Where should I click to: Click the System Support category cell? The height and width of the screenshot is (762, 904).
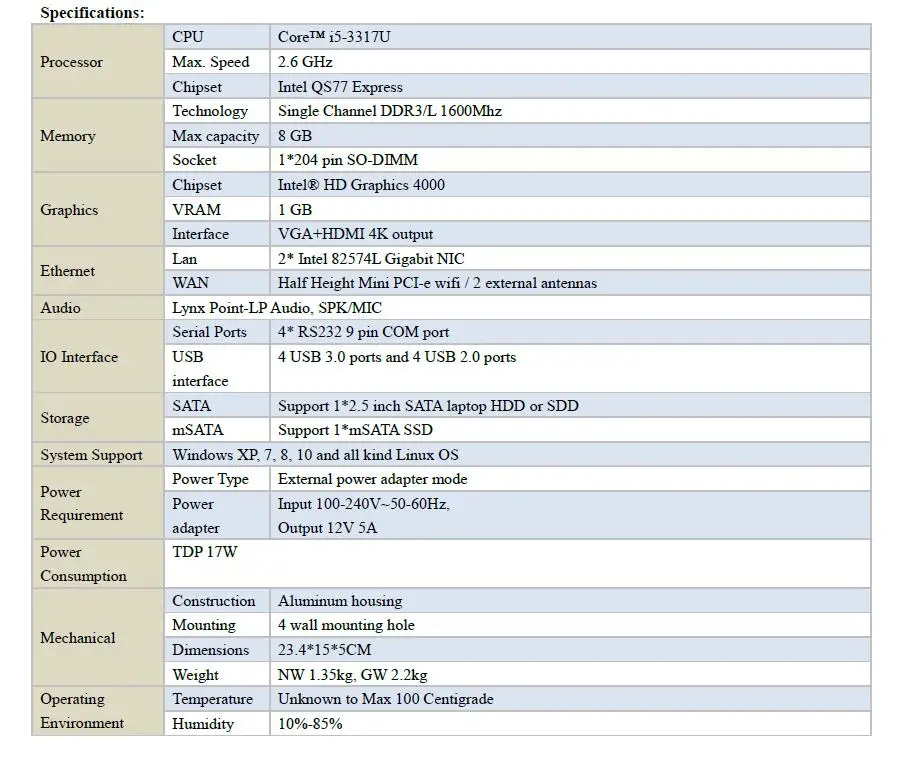tap(98, 455)
